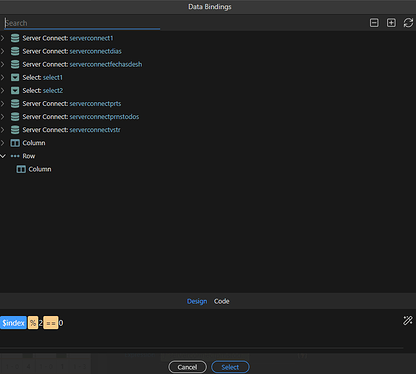Image resolution: width=416 pixels, height=374 pixels.
Task: Click the serverconnect1 database icon
Action: pyautogui.click(x=15, y=38)
